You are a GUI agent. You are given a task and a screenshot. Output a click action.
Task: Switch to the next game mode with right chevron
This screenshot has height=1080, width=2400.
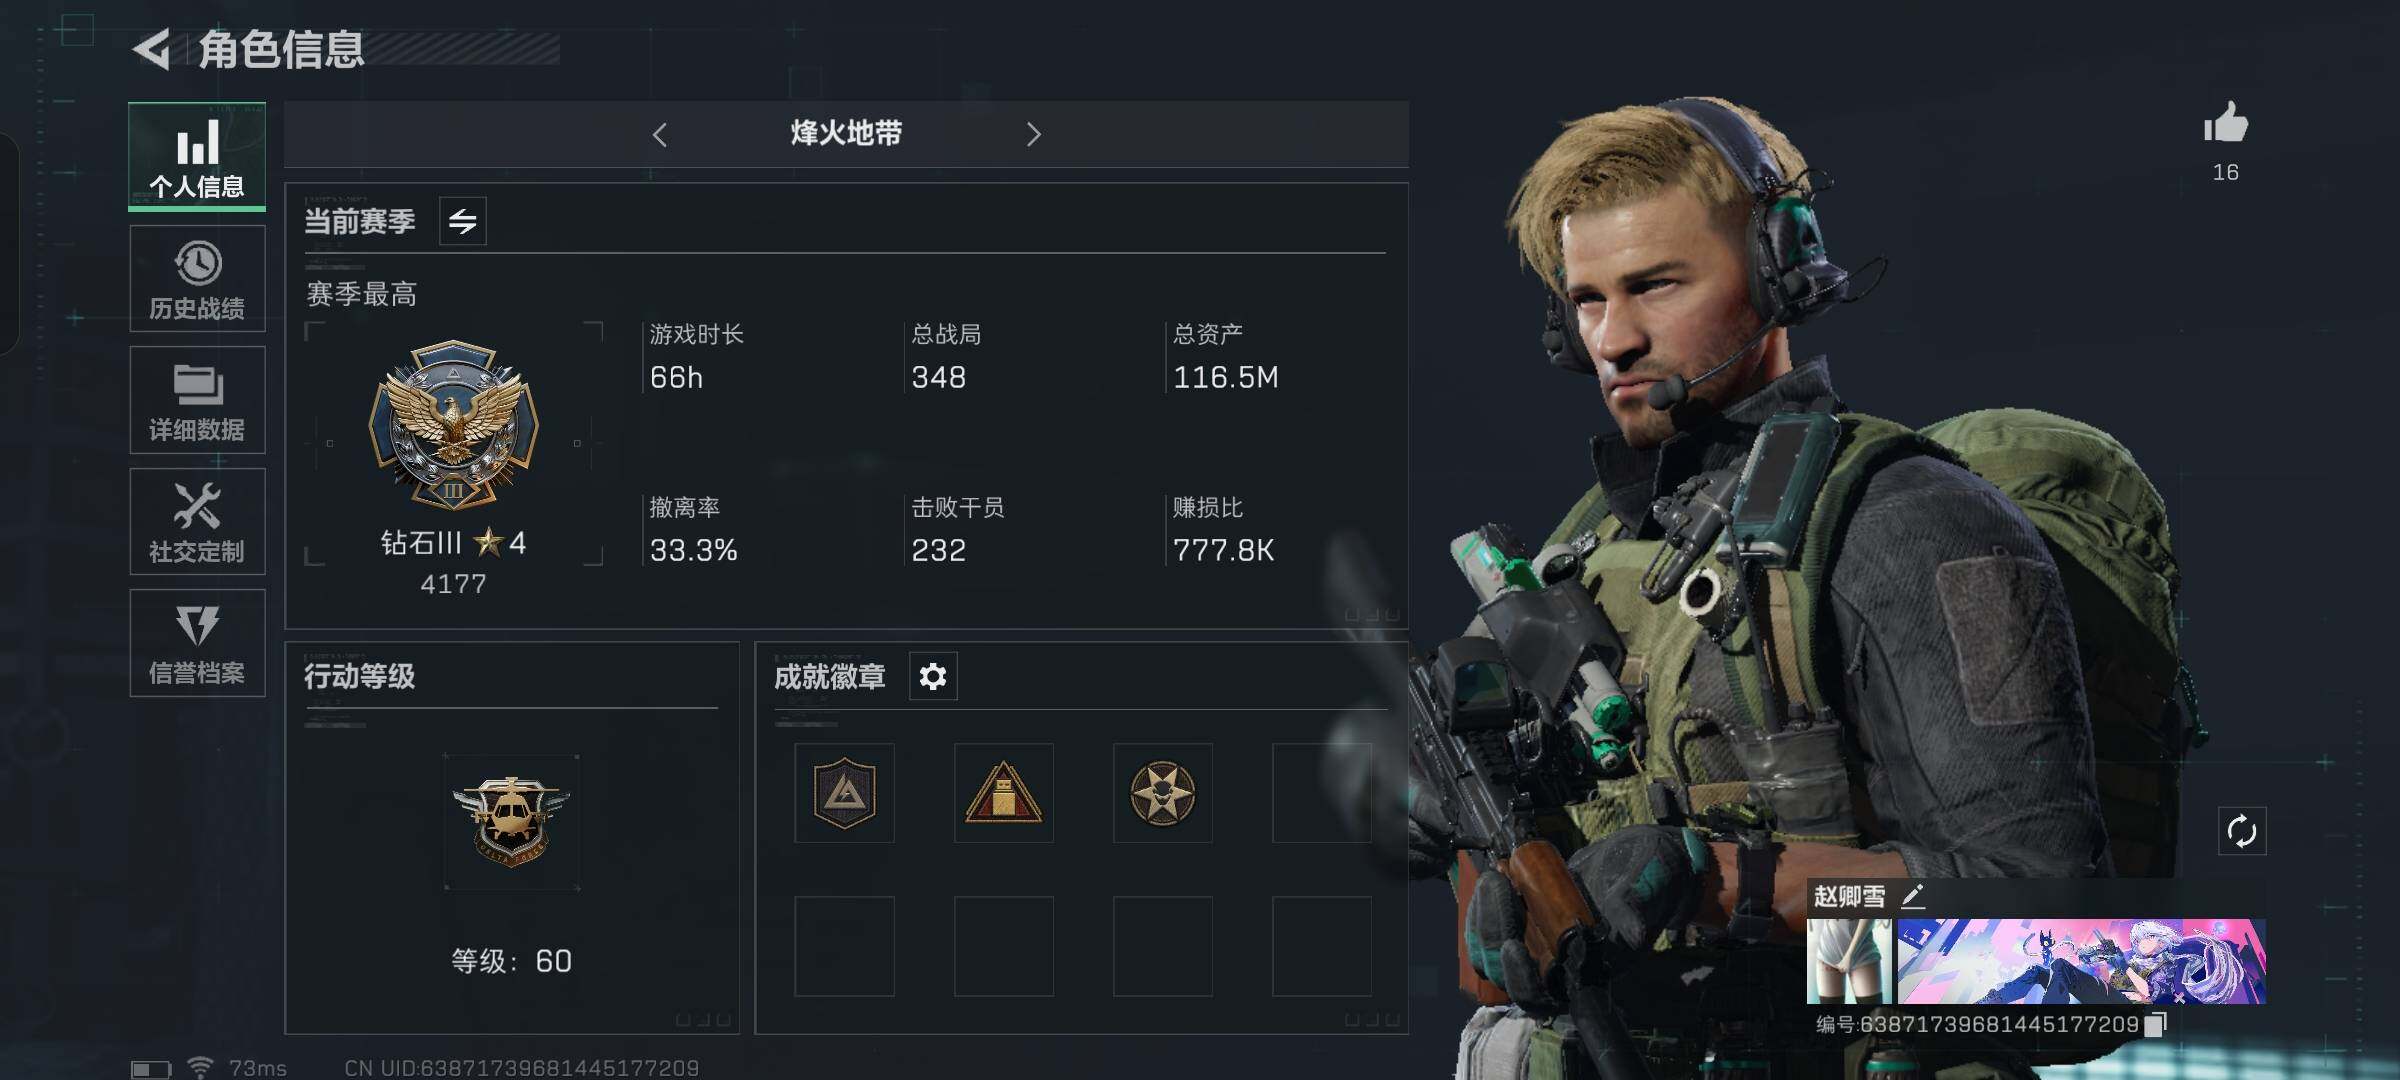click(1034, 135)
